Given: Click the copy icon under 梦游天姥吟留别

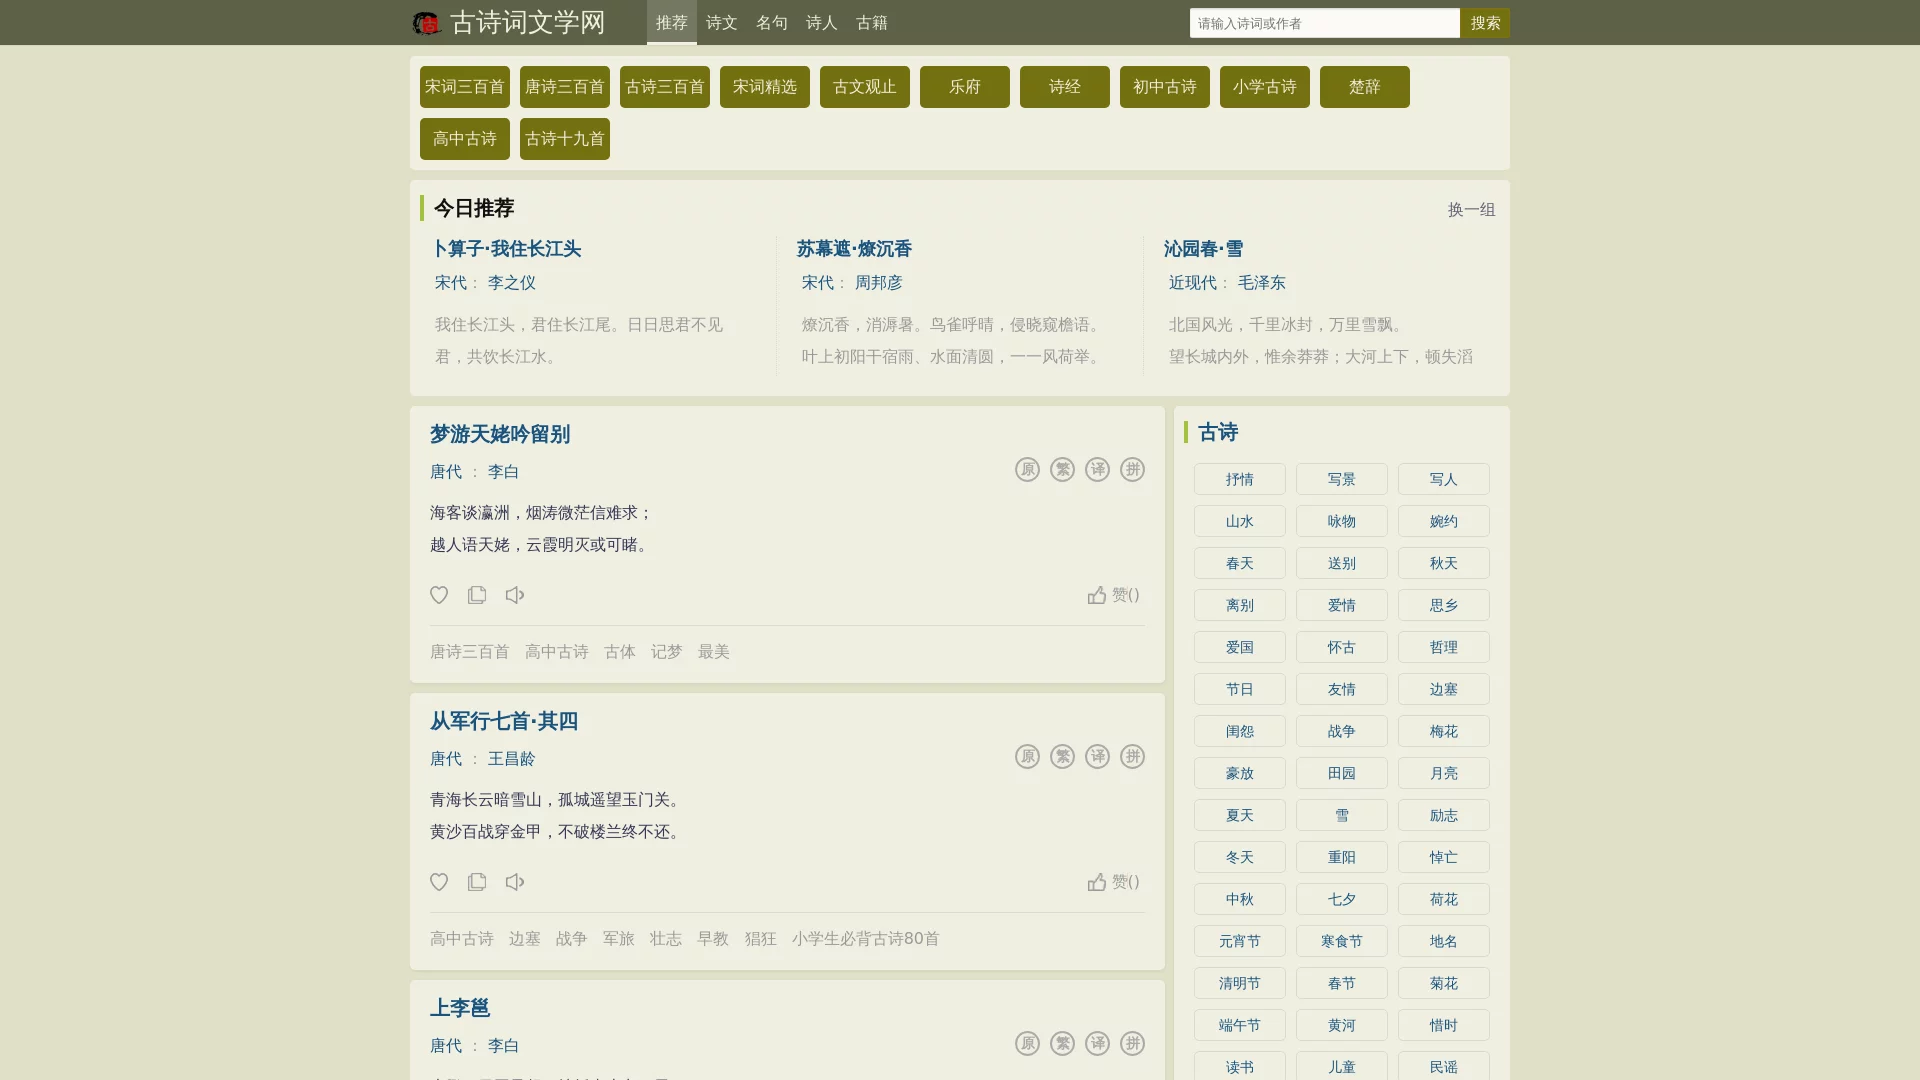Looking at the screenshot, I should (477, 595).
